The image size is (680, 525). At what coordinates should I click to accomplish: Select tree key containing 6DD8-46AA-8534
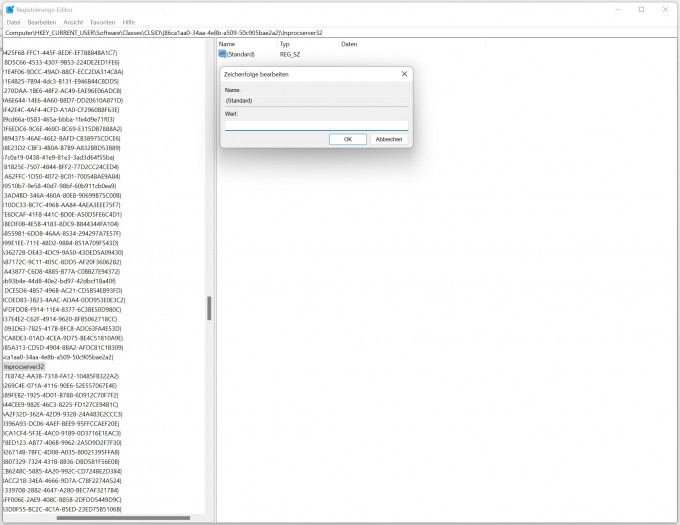point(62,234)
